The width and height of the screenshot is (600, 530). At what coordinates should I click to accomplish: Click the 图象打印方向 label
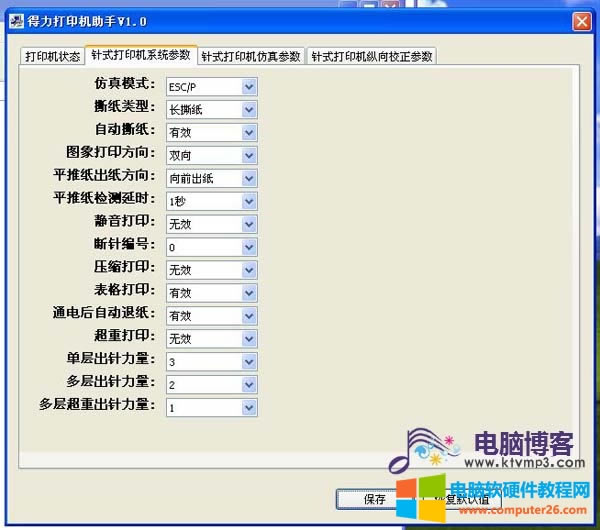coord(111,152)
